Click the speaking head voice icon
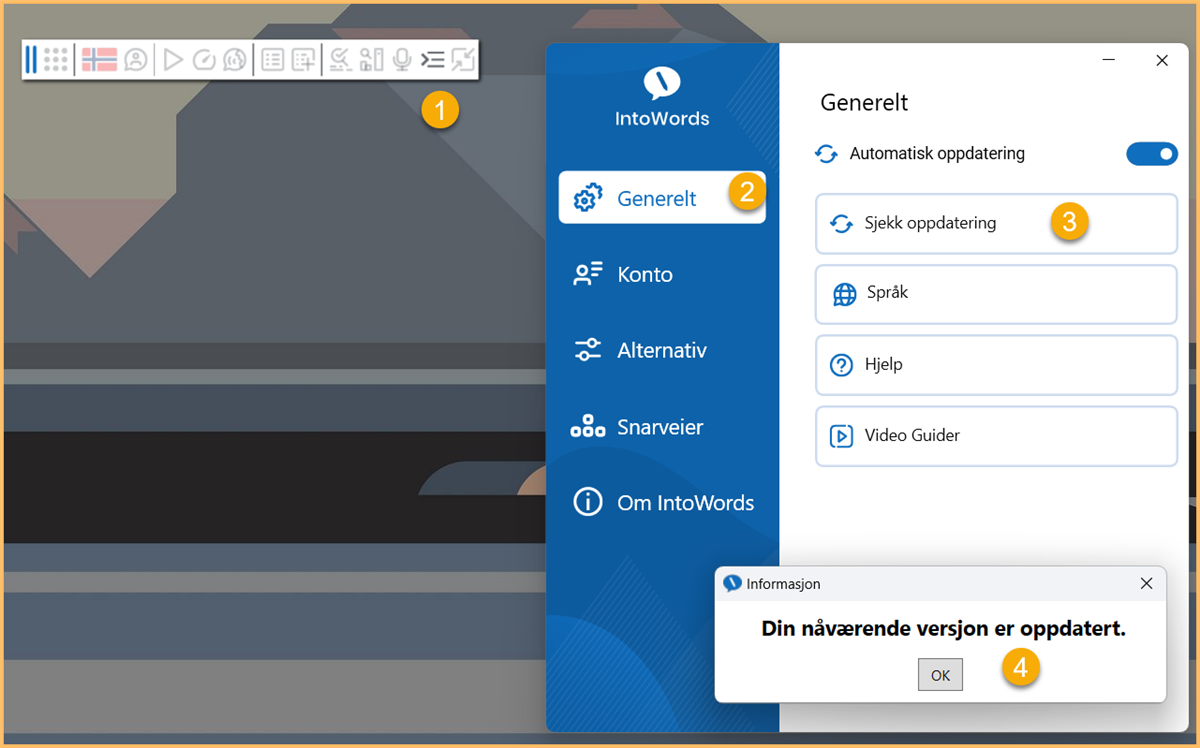The width and height of the screenshot is (1200, 748). (x=234, y=60)
